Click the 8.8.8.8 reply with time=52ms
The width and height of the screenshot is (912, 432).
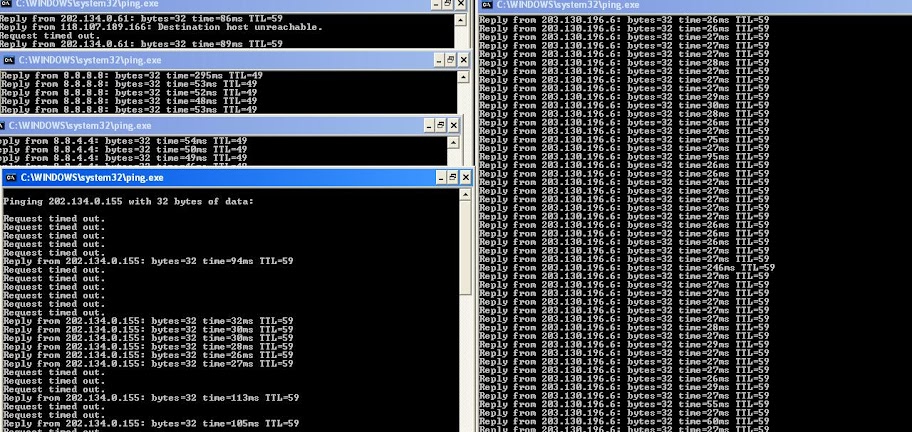[129, 92]
